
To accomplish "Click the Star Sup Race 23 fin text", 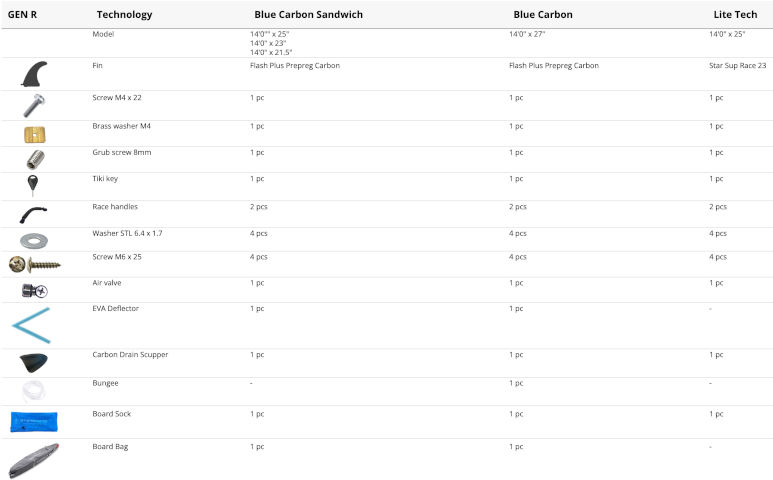I will point(737,65).
